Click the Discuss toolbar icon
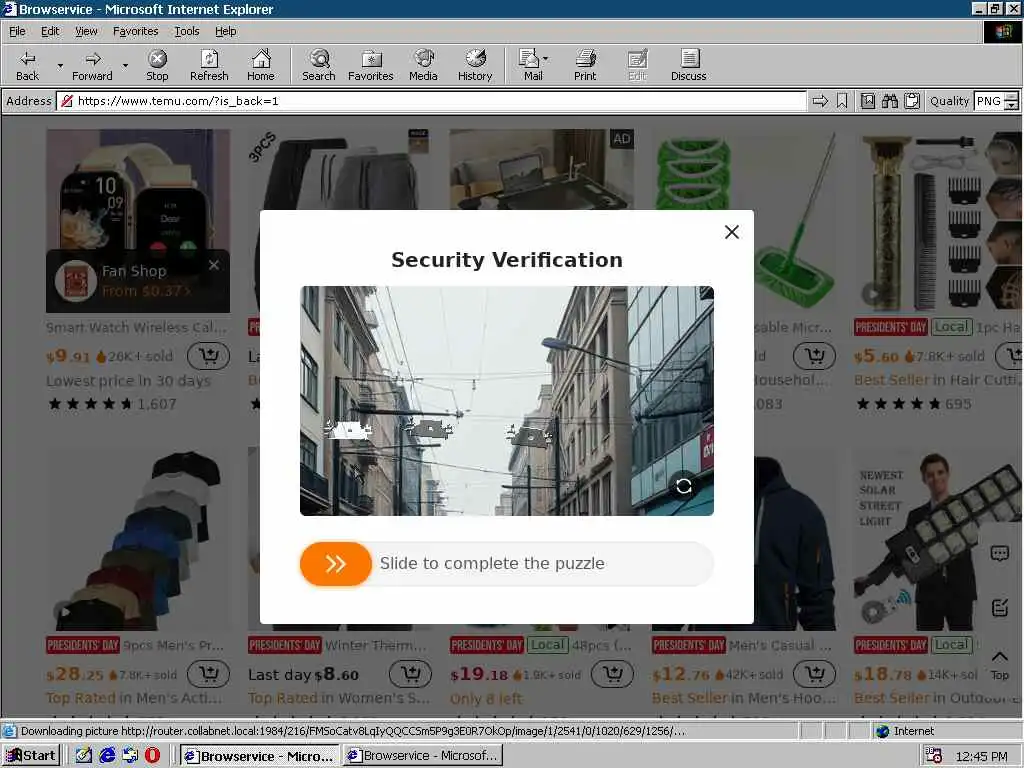1024x768 pixels. pos(688,65)
